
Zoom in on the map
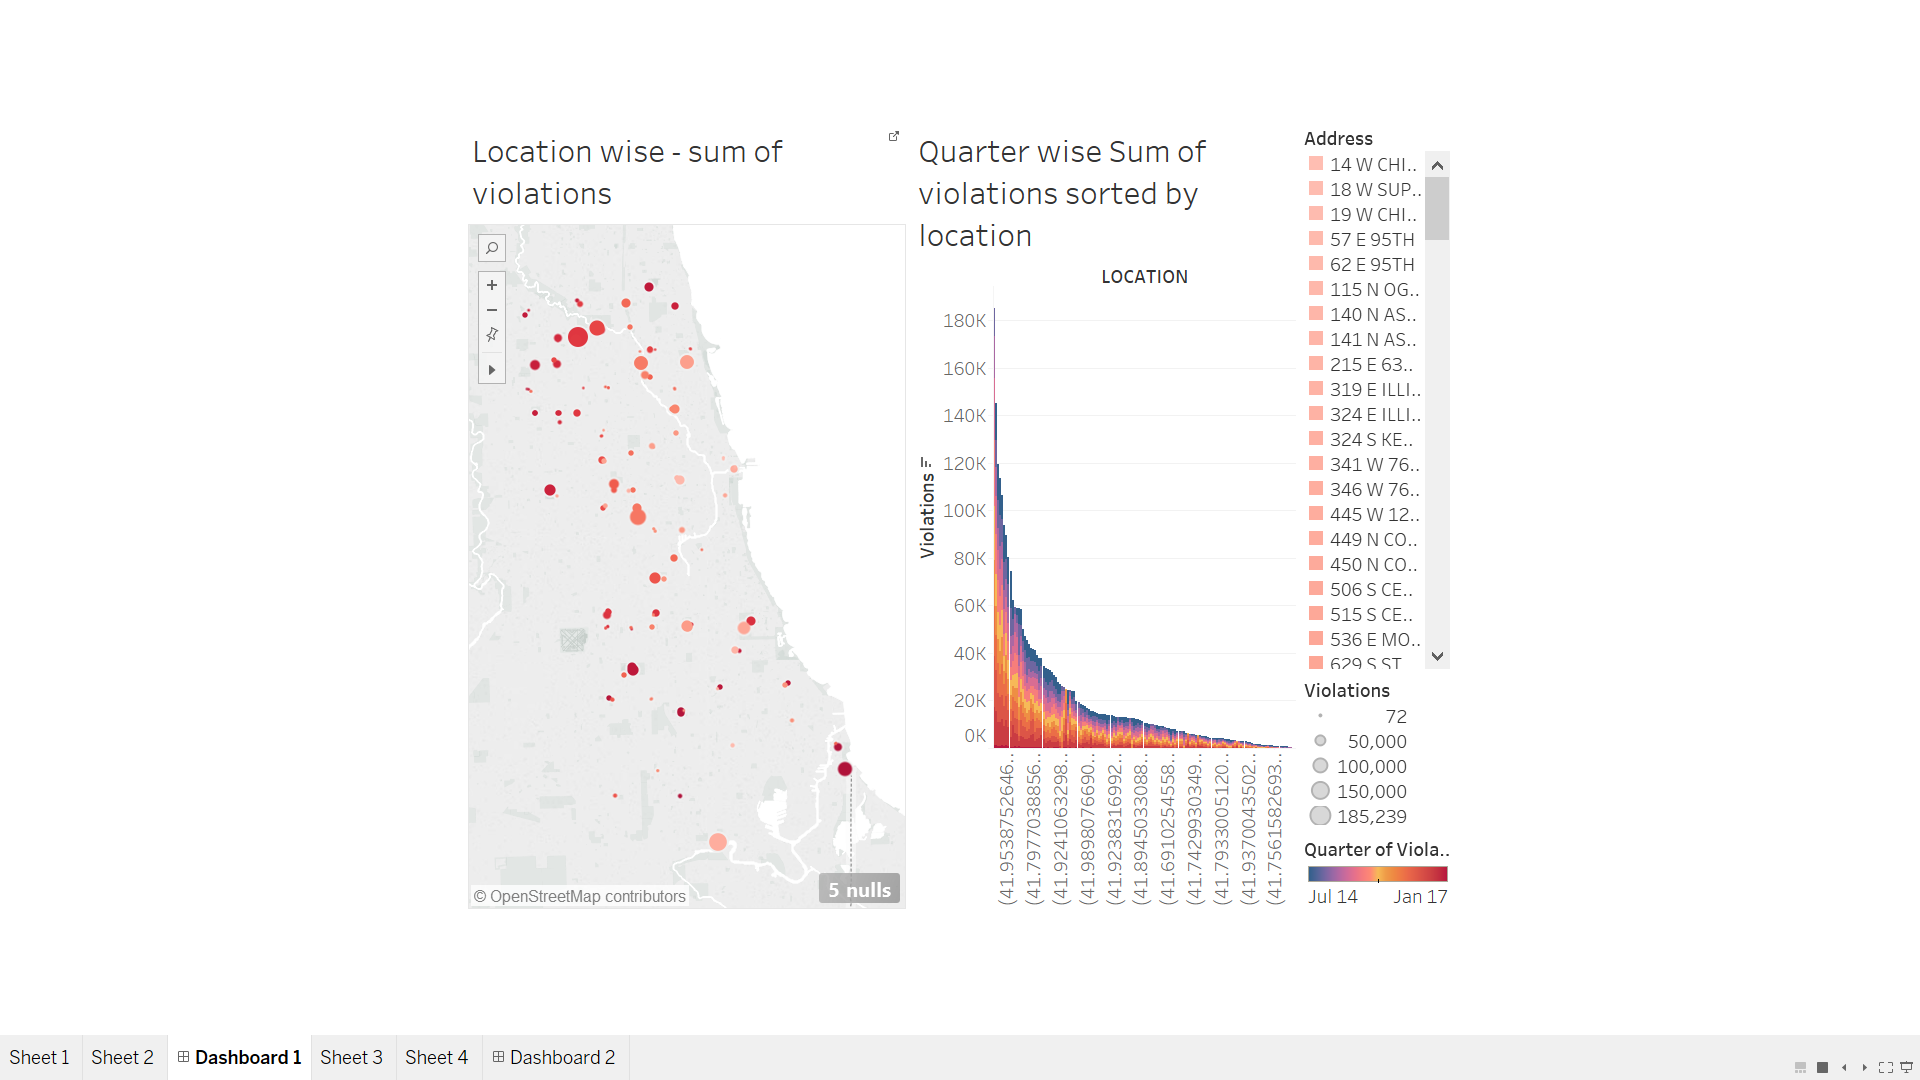(x=491, y=284)
